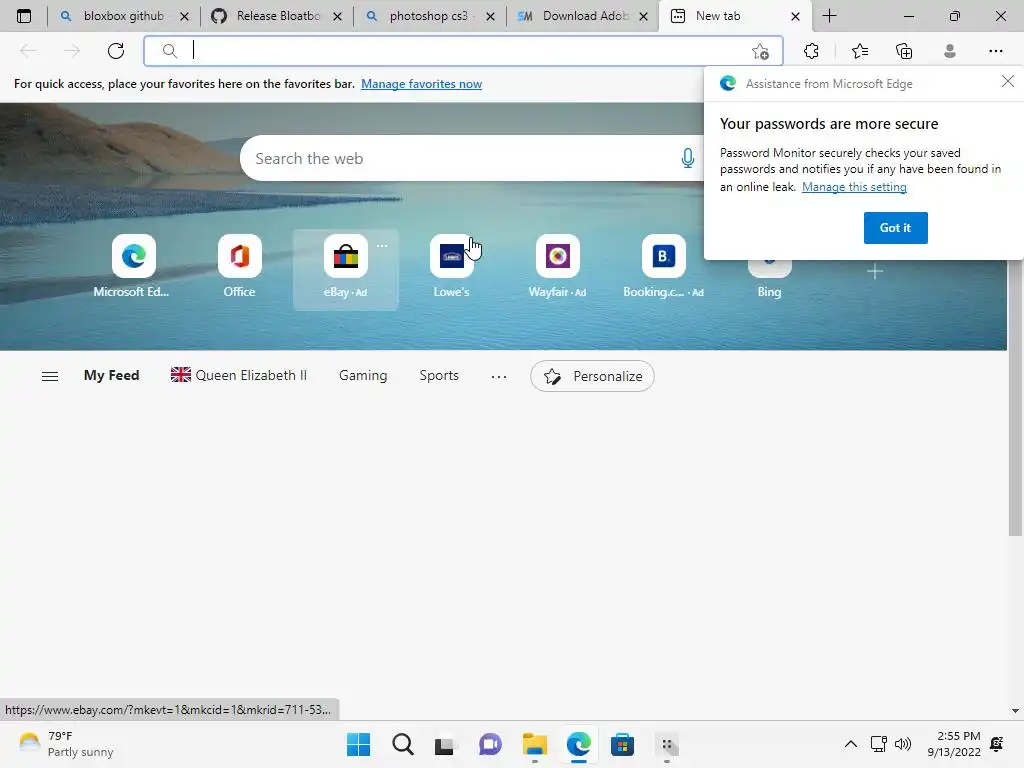
Task: Open the Extensions puzzle icon
Action: pyautogui.click(x=811, y=51)
